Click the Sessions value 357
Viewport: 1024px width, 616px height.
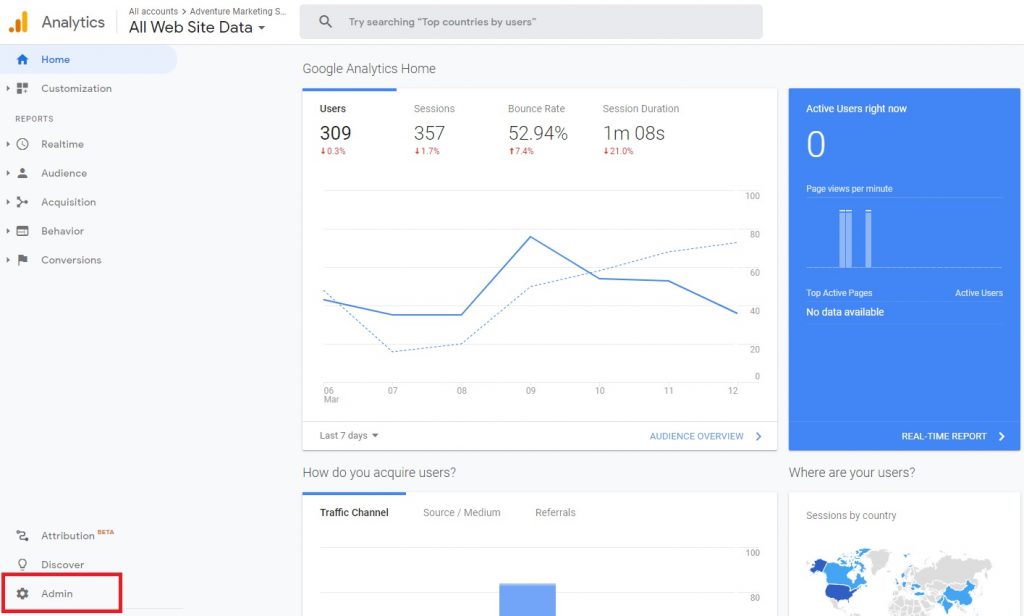pos(429,133)
